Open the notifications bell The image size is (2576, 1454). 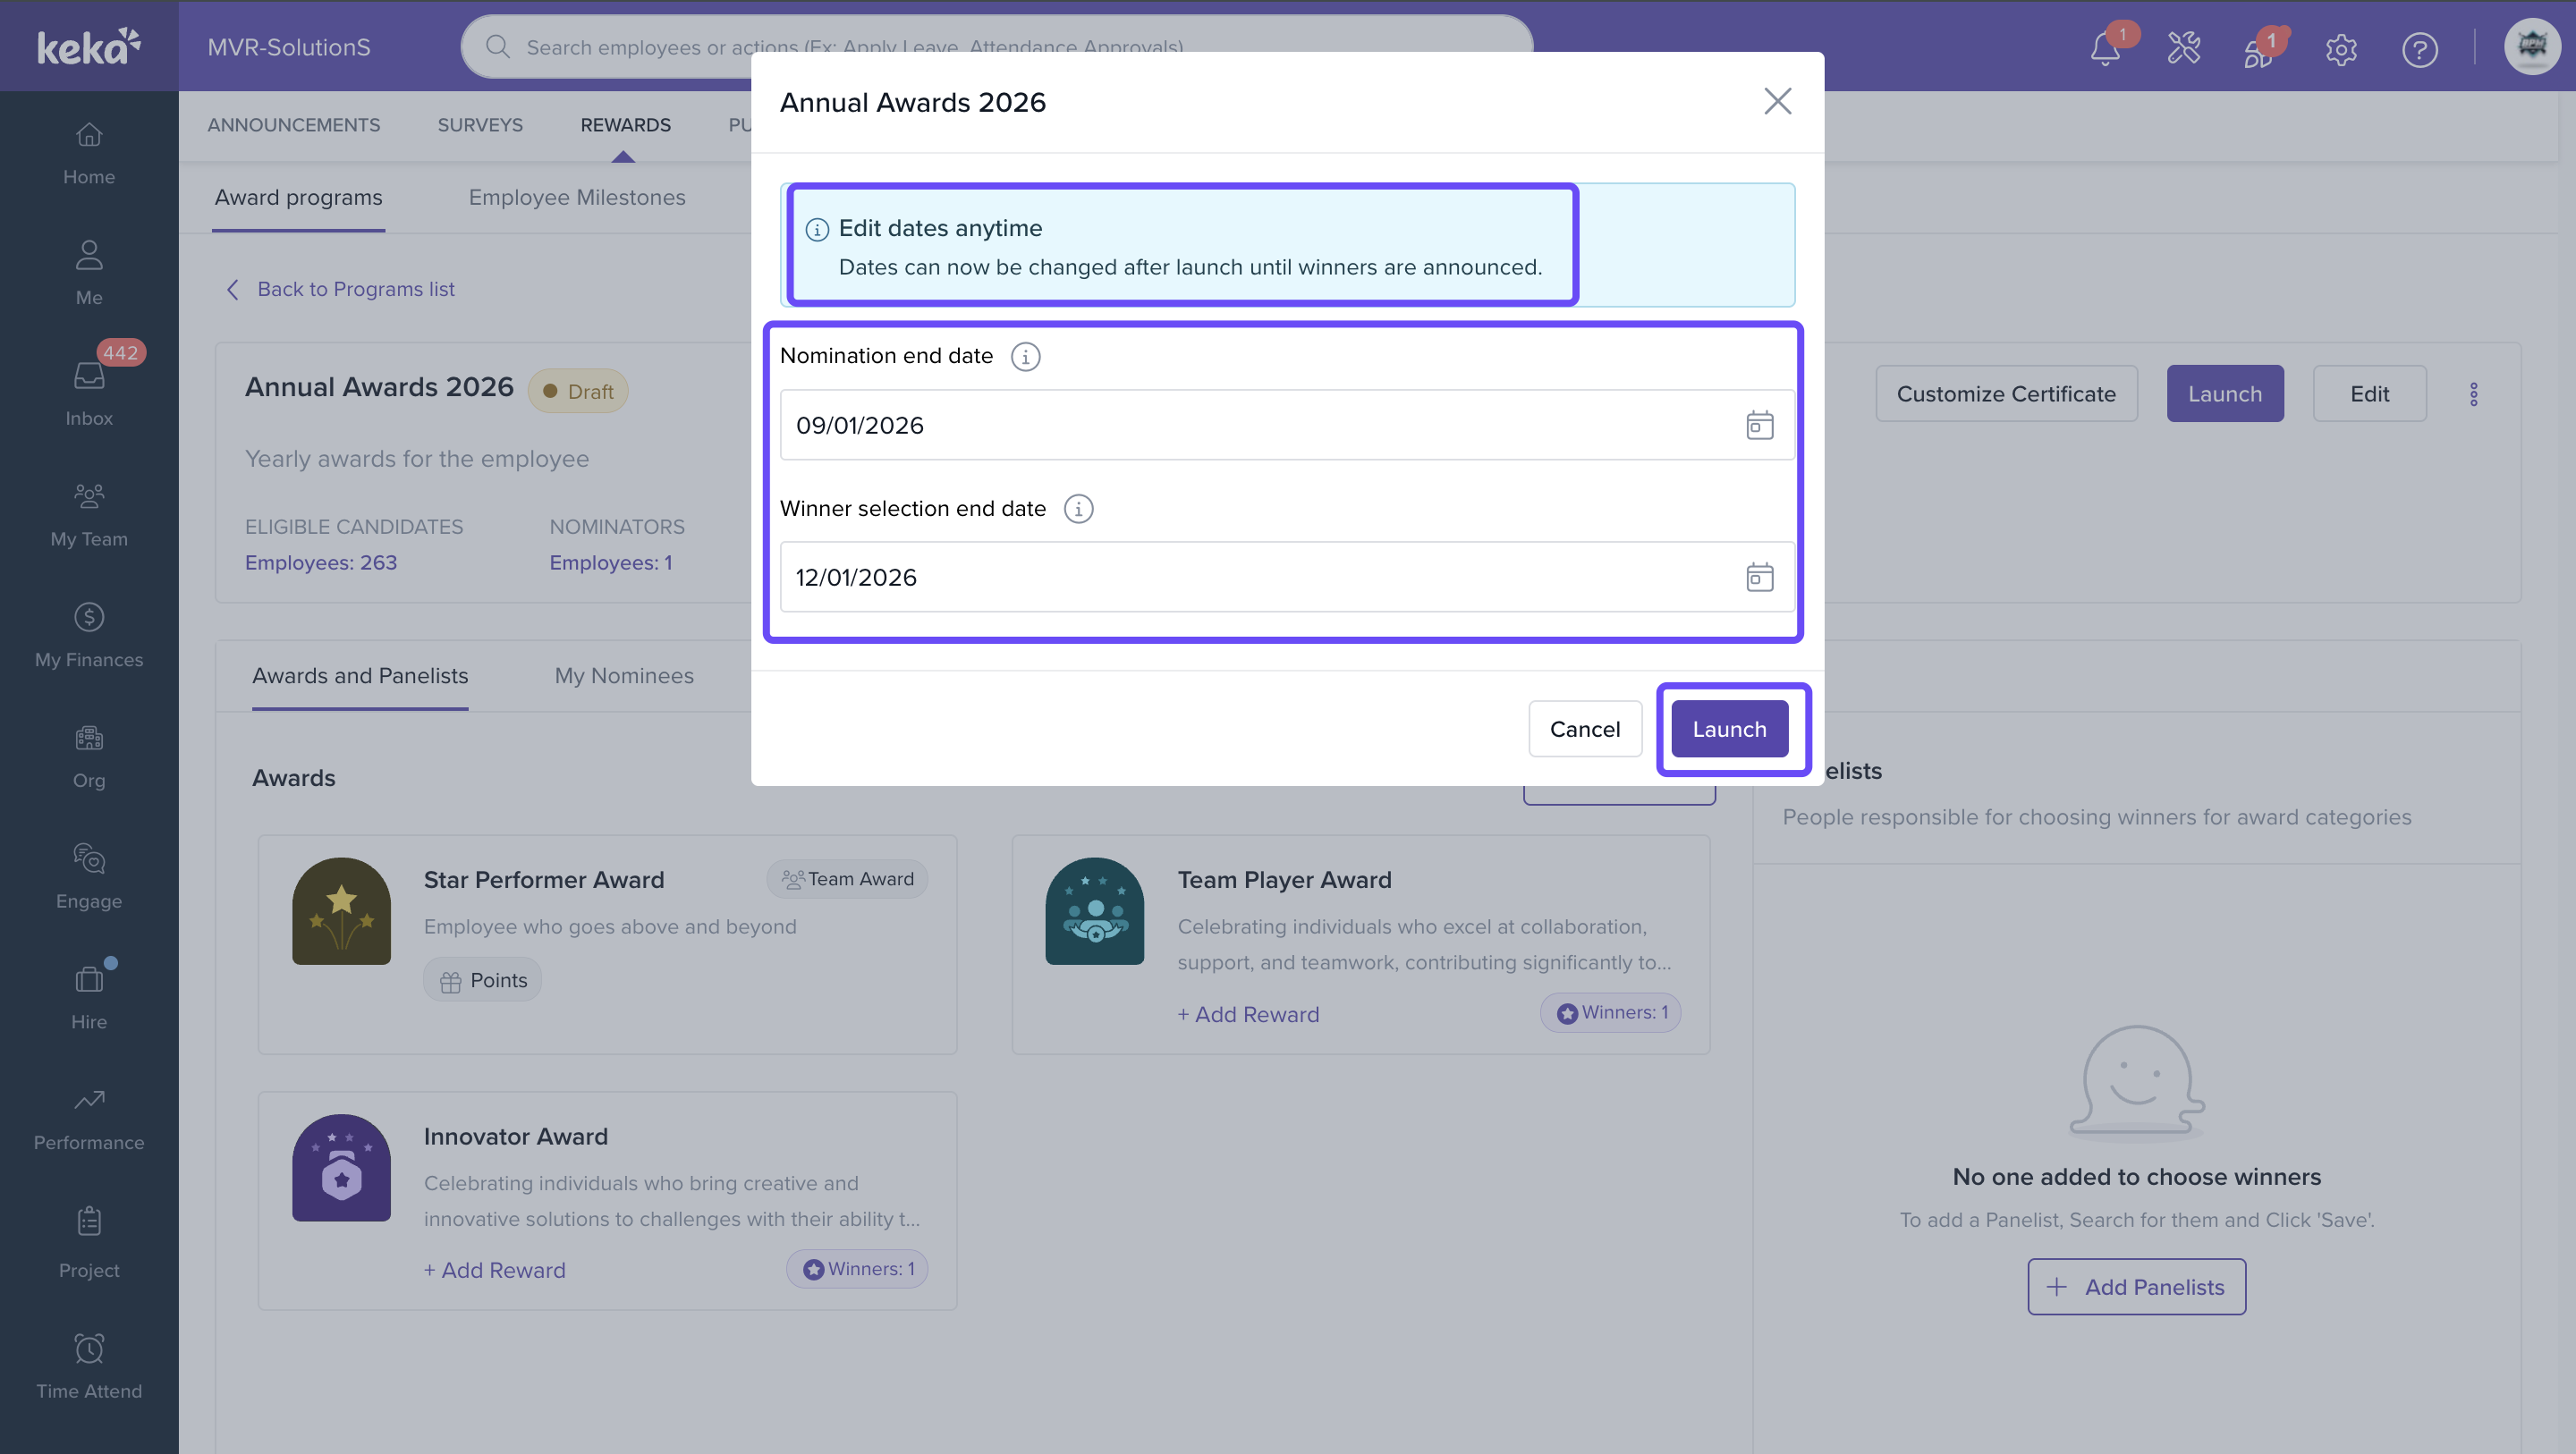(x=2105, y=48)
